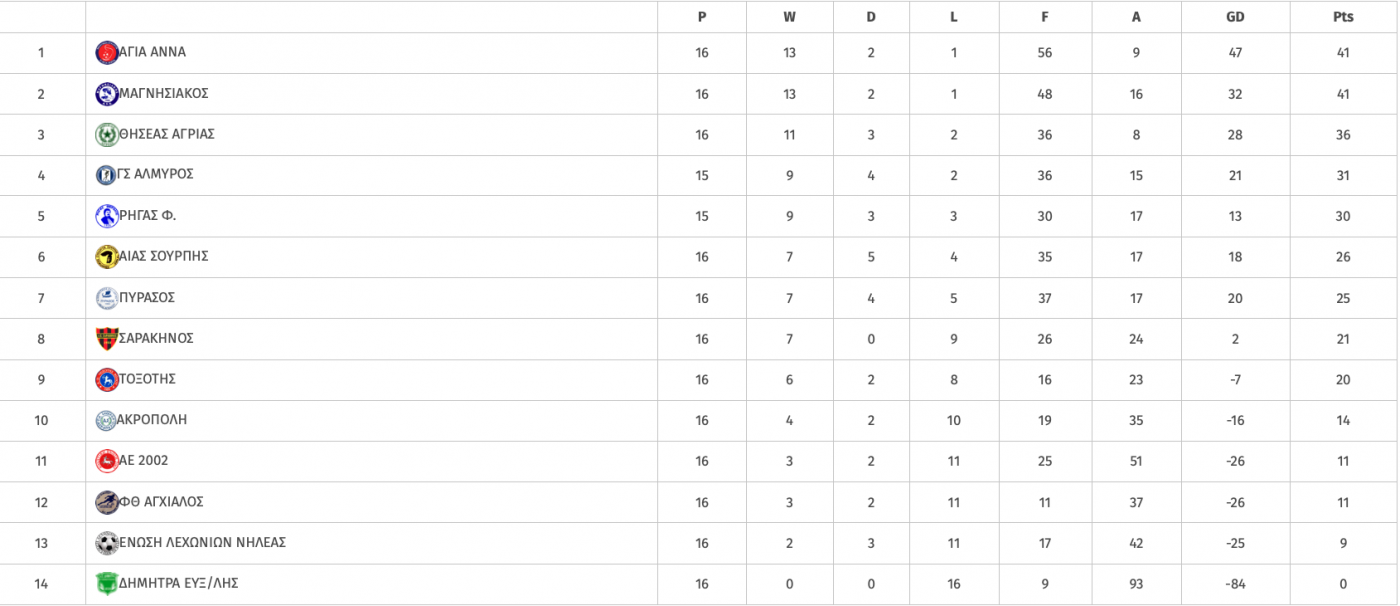This screenshot has width=1400, height=606.
Task: Select the P played column header
Action: click(x=702, y=17)
